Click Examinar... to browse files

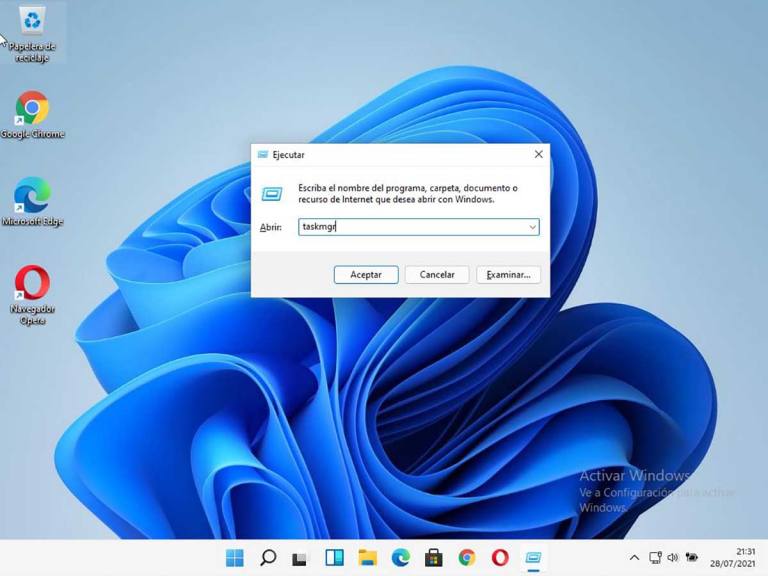tap(508, 275)
